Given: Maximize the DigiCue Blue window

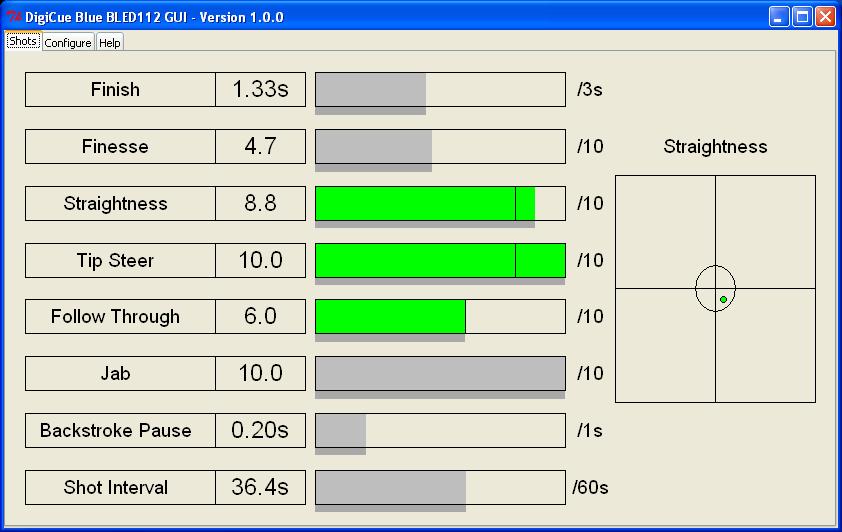Looking at the screenshot, I should pos(802,17).
